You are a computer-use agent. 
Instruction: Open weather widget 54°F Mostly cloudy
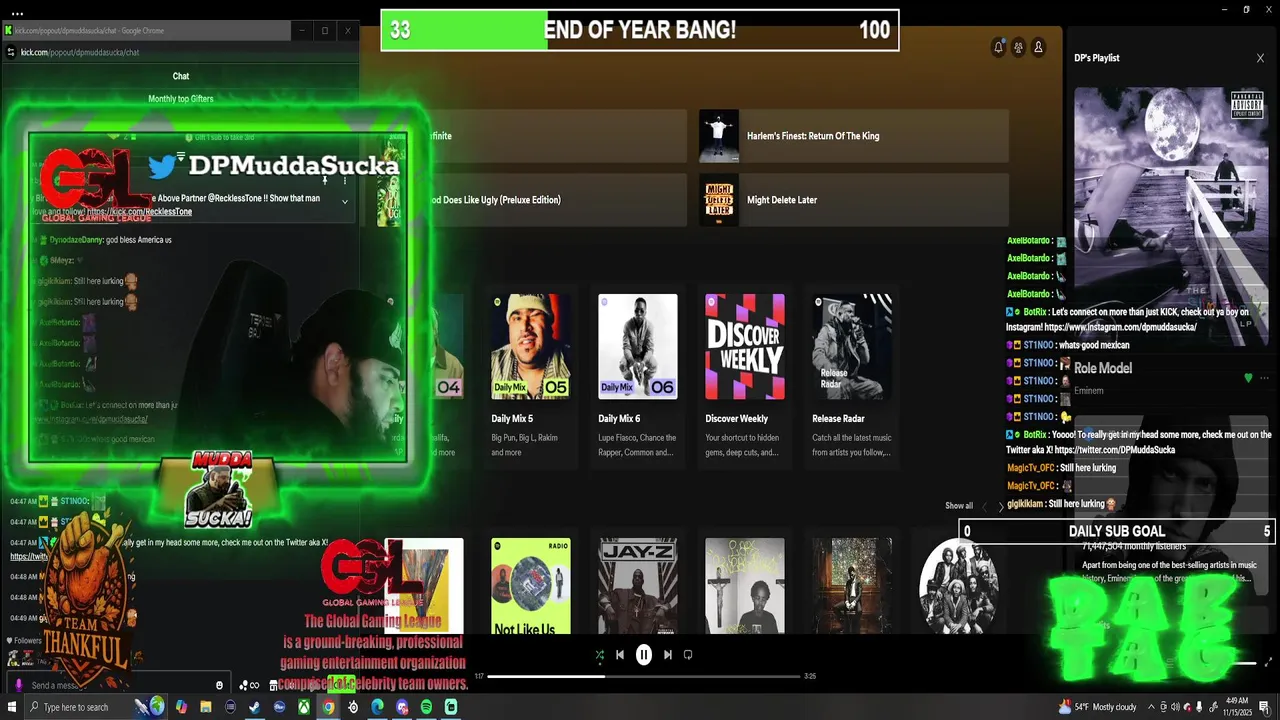pos(1098,707)
